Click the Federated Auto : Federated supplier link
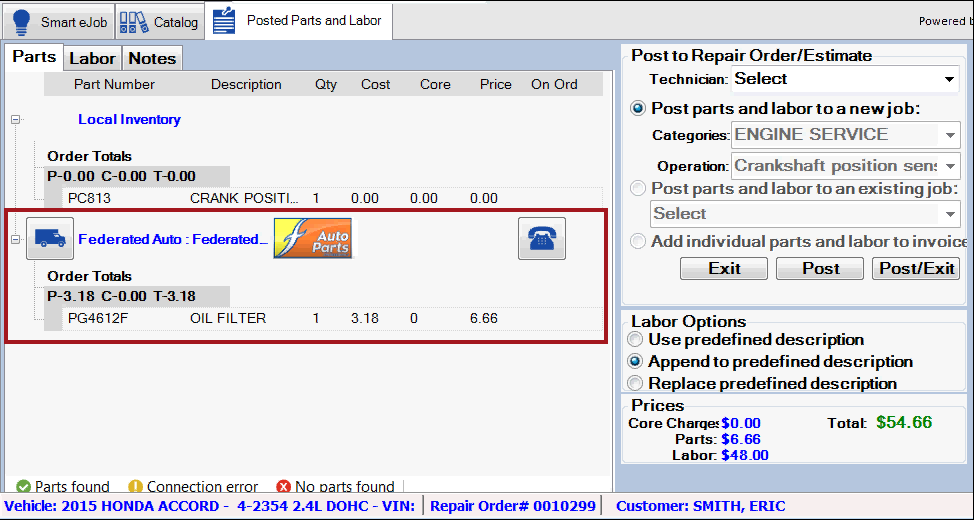Screen dimensions: 974x520 click(x=173, y=239)
